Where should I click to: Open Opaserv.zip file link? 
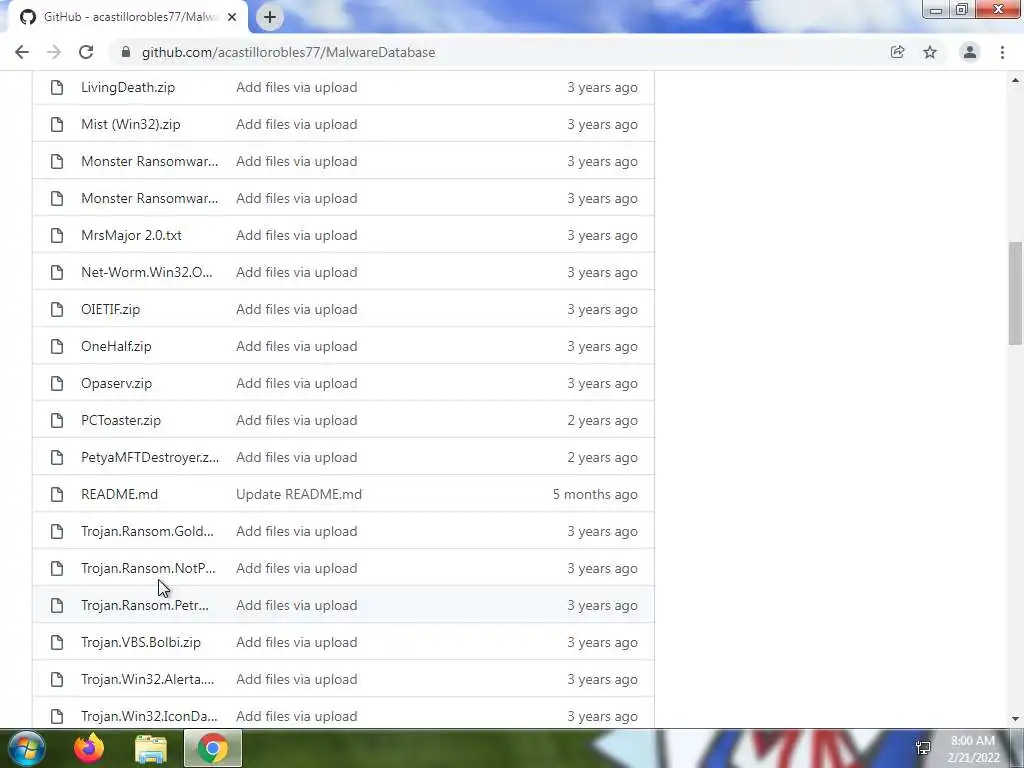point(116,383)
